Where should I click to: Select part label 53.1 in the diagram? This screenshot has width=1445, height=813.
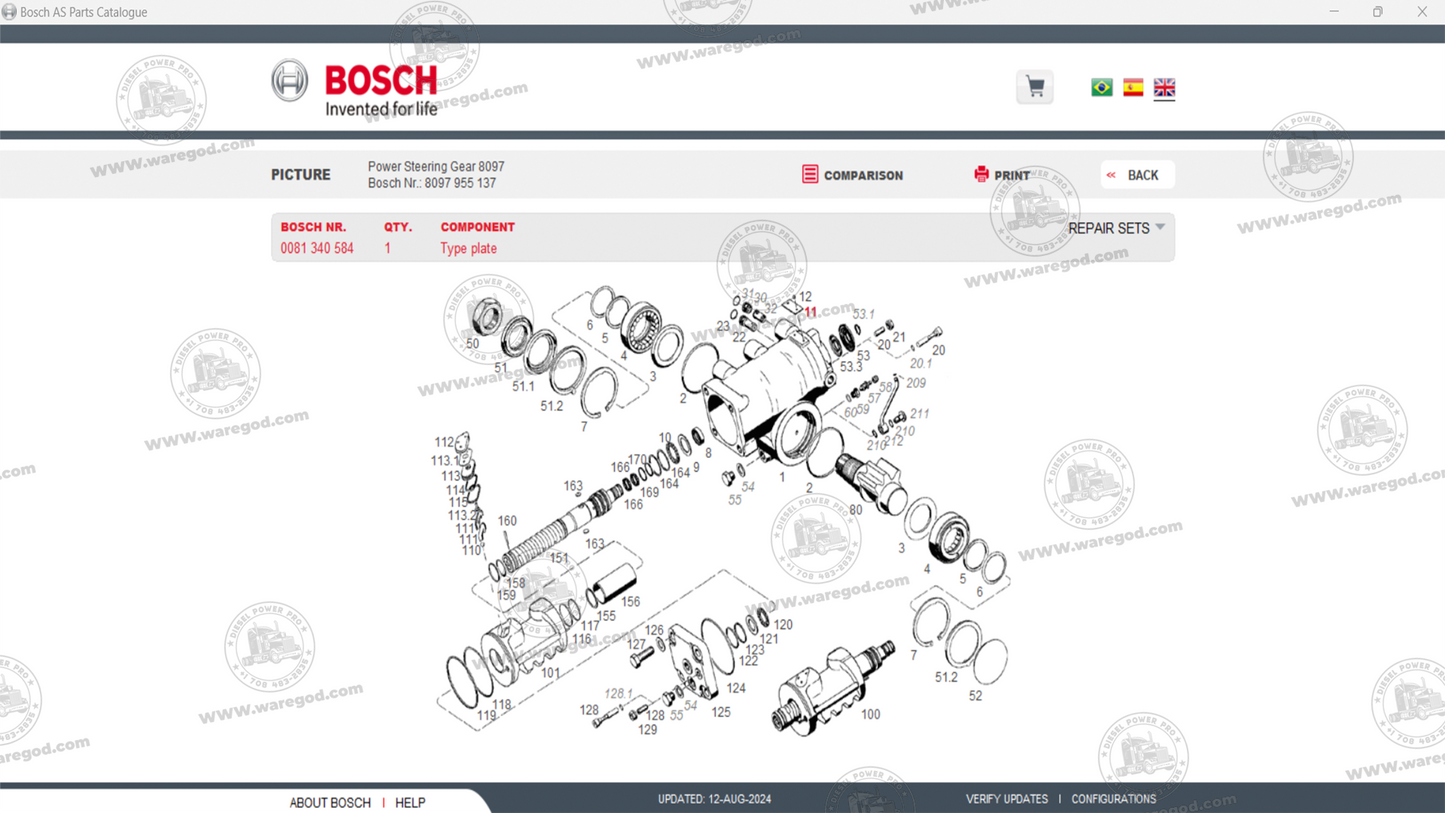pyautogui.click(x=863, y=314)
